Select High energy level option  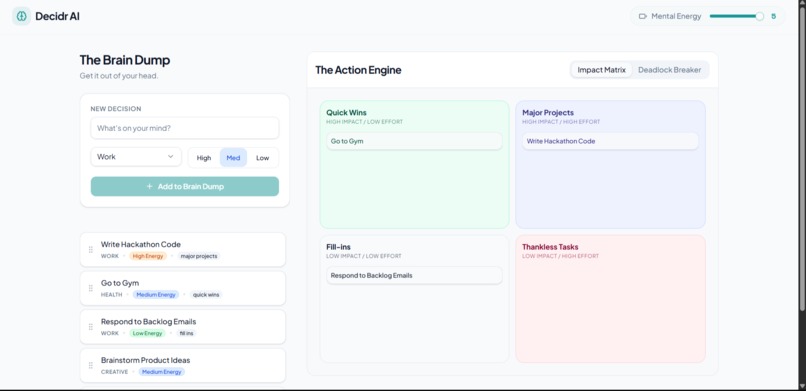click(x=204, y=158)
